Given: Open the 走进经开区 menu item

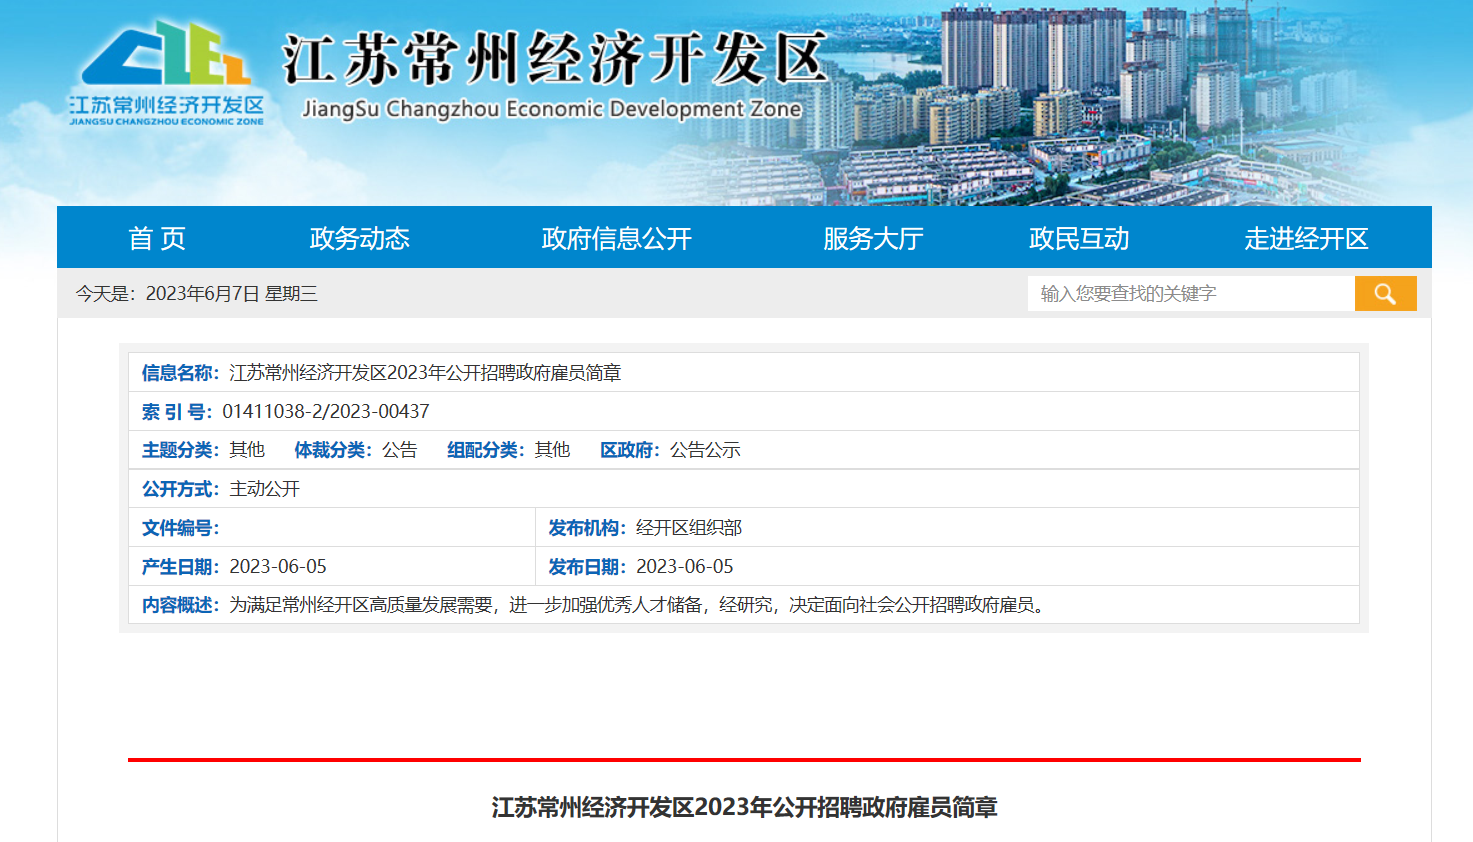Looking at the screenshot, I should click(x=1306, y=238).
